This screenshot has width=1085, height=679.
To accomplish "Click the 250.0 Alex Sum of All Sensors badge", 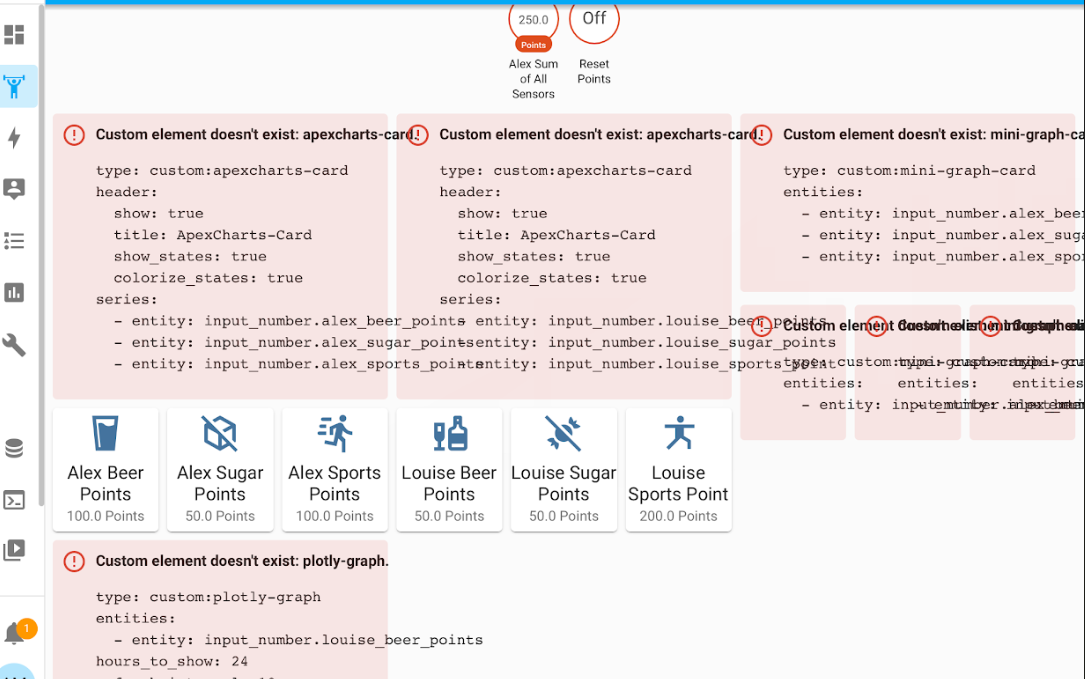I will point(533,19).
